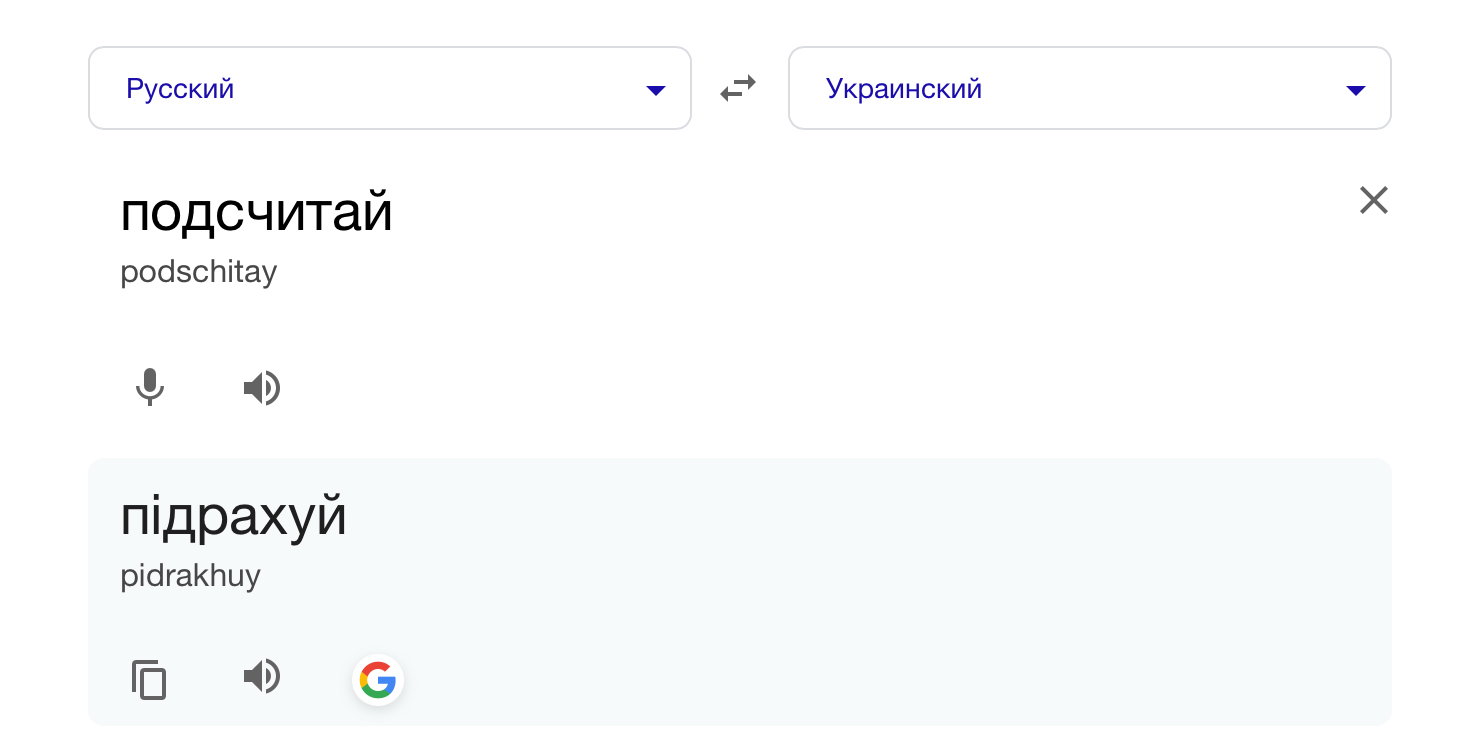Click the transliteration pidrakhuy
This screenshot has width=1470, height=746.
(x=190, y=576)
